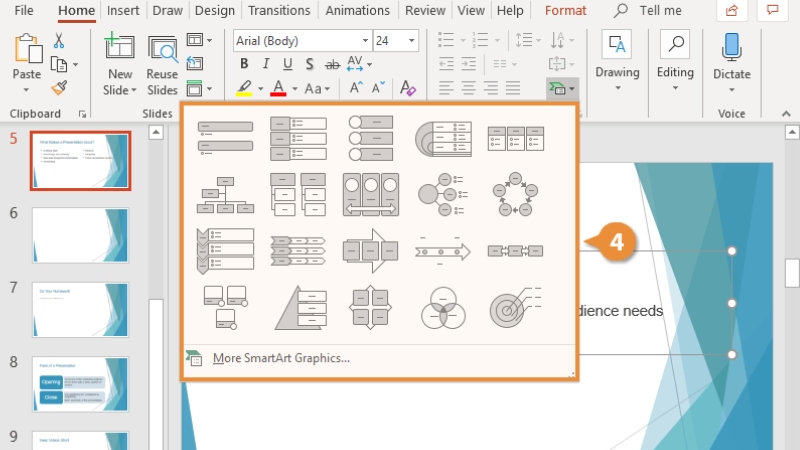Toggle strikethrough formatting
Screen dimensions: 800x450
pyautogui.click(x=332, y=64)
